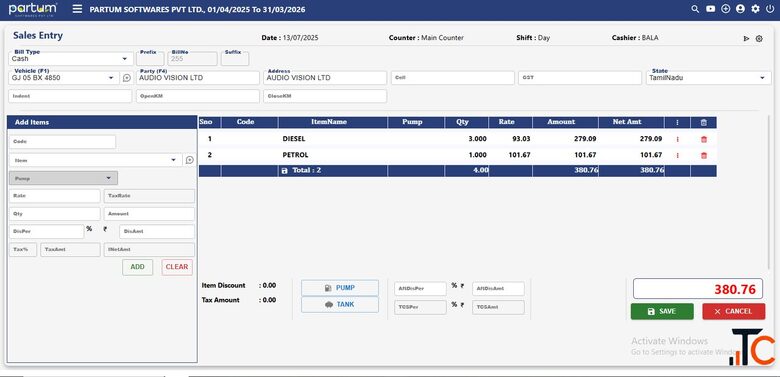This screenshot has width=780, height=377.
Task: Open more options for DIESEL row
Action: tap(678, 139)
